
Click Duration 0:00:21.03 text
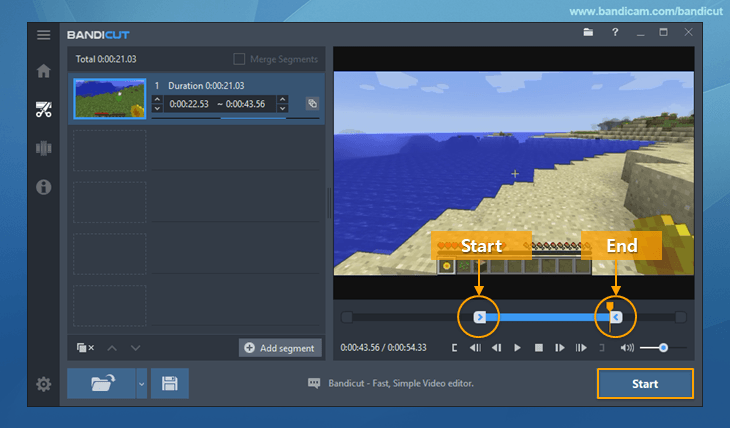206,86
